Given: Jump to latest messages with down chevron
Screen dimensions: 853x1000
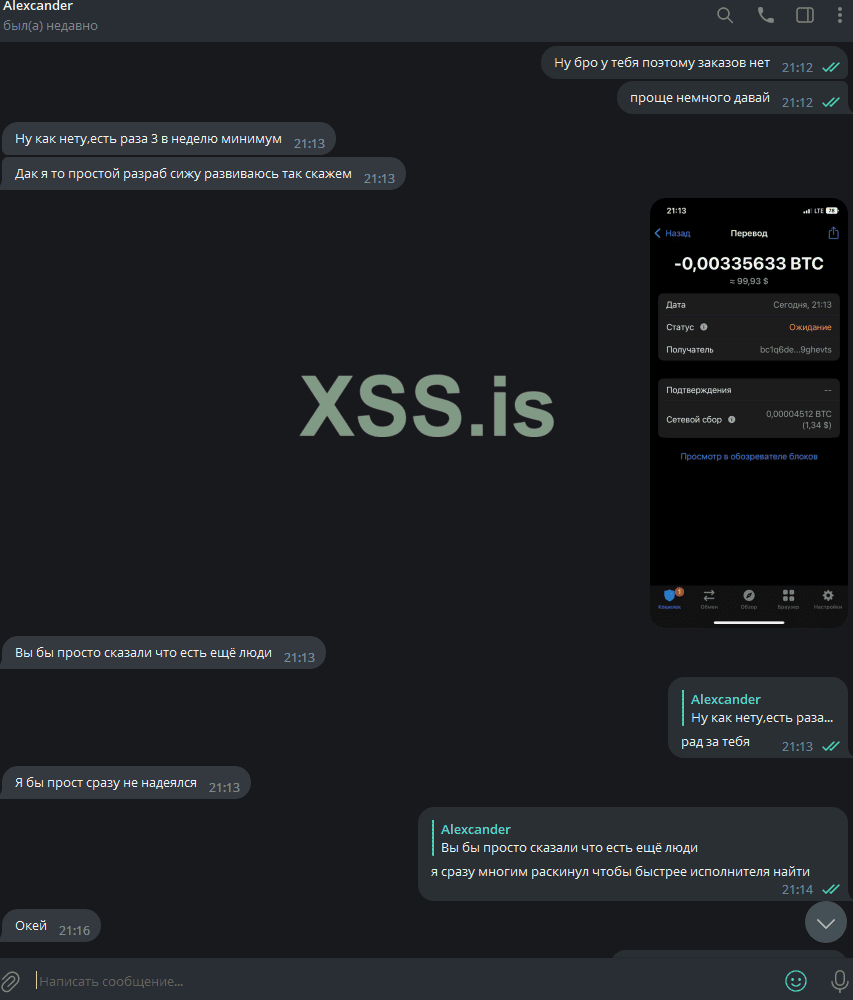Looking at the screenshot, I should pos(826,922).
